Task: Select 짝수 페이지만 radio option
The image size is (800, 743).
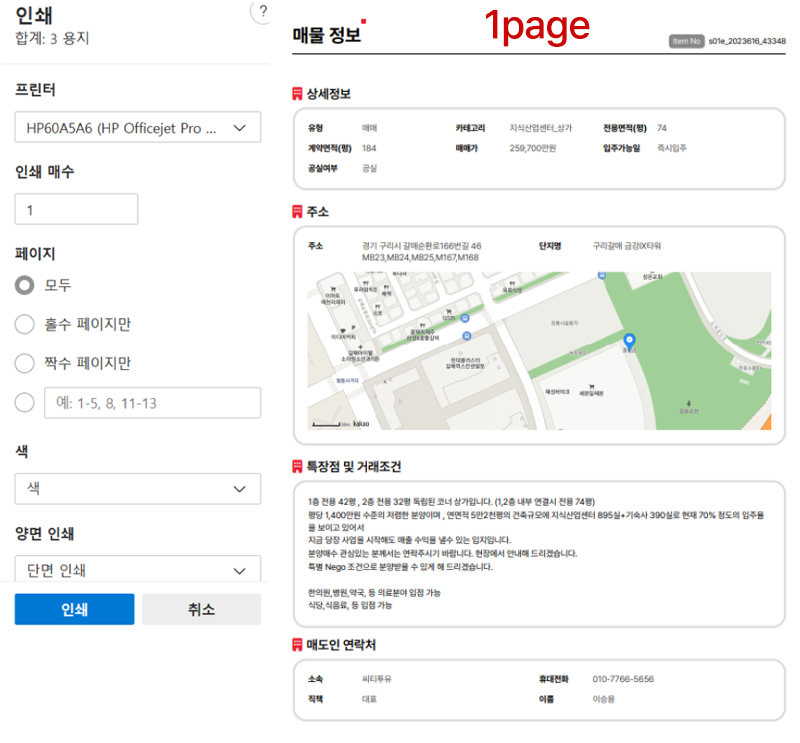Action: click(x=25, y=363)
